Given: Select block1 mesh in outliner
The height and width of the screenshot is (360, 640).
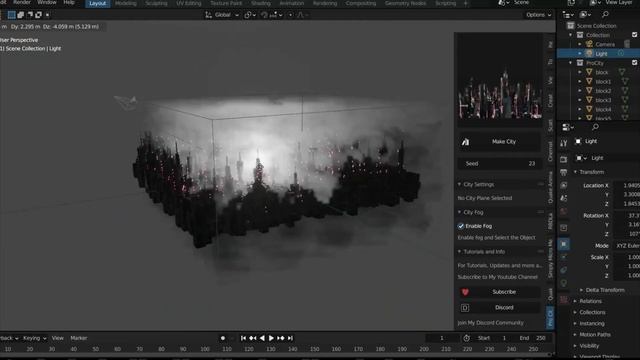Looking at the screenshot, I should click(x=603, y=82).
